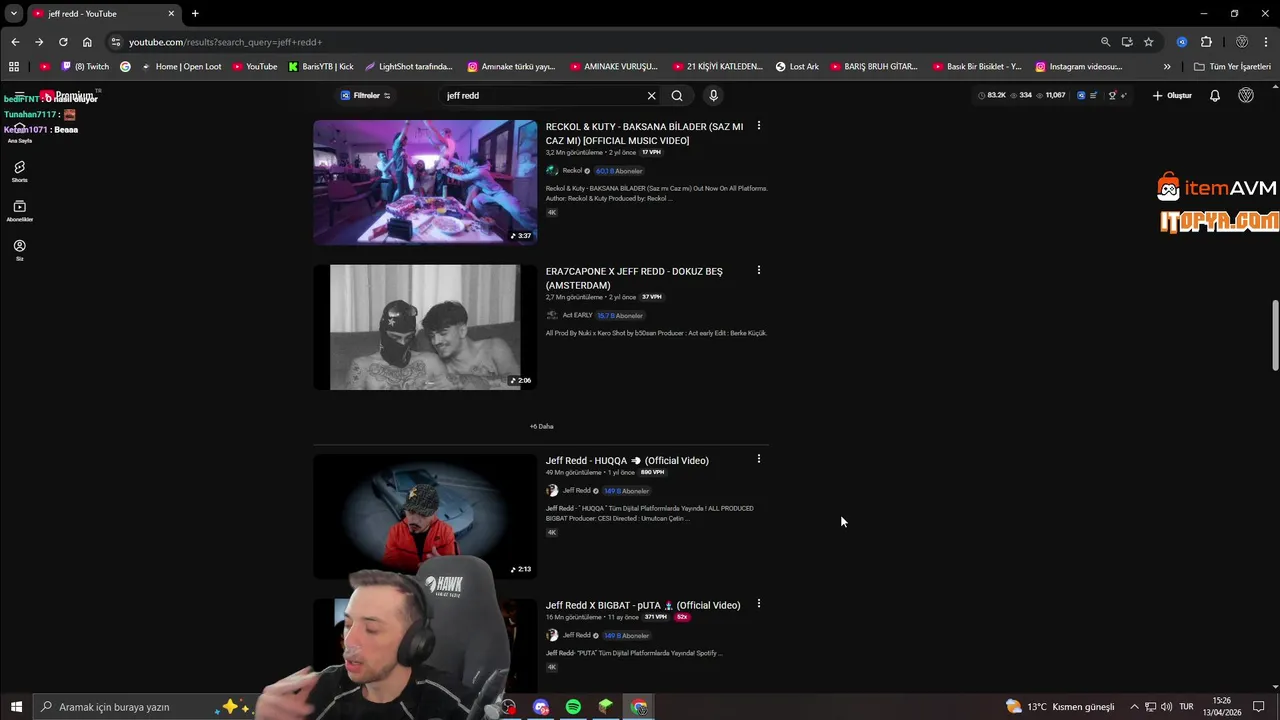Visit the Reckol channel link
This screenshot has width=1280, height=720.
pyautogui.click(x=572, y=171)
